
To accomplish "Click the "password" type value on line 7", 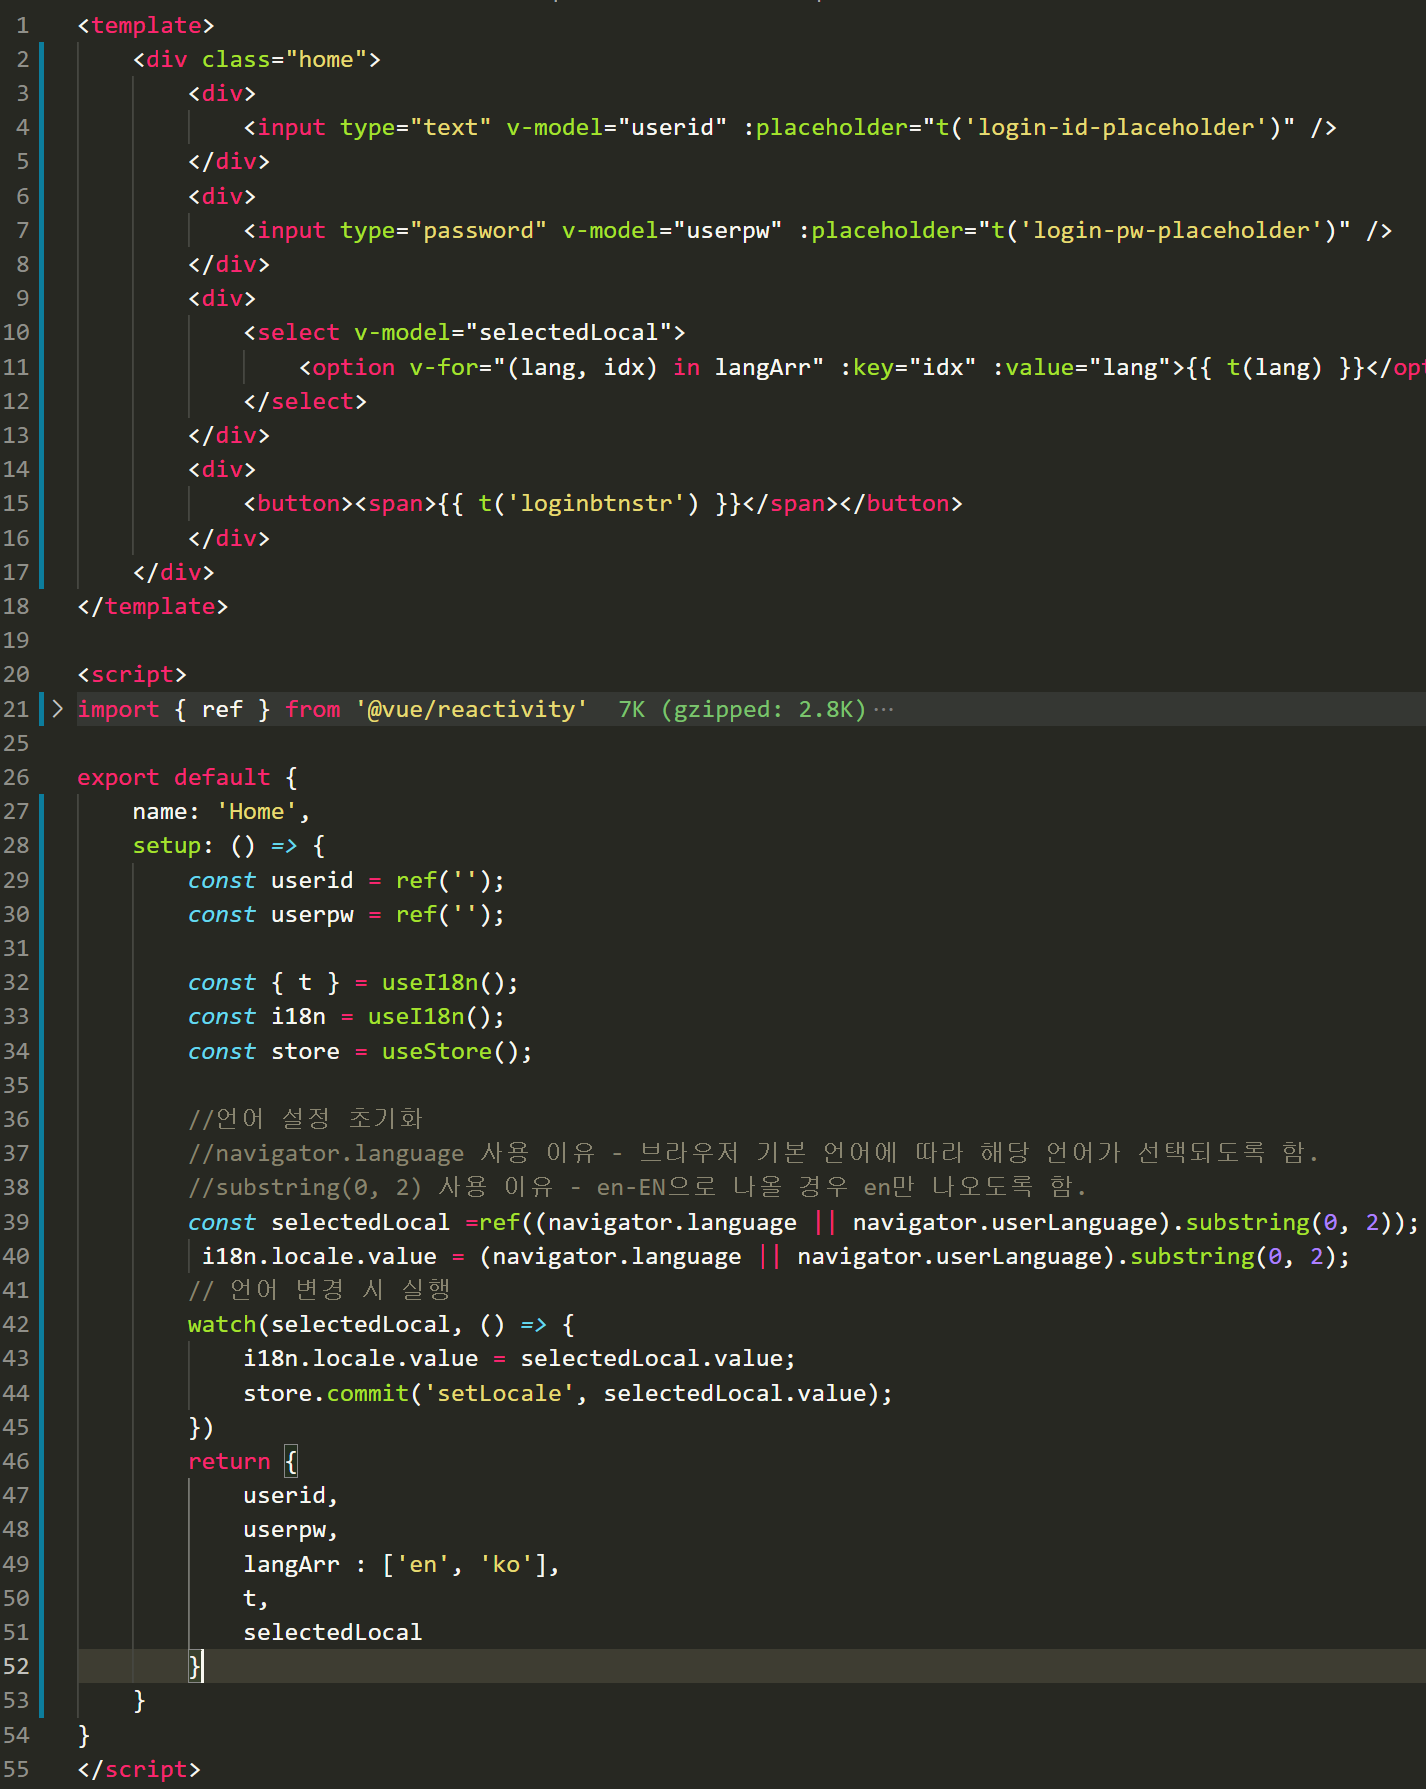I will tap(478, 230).
